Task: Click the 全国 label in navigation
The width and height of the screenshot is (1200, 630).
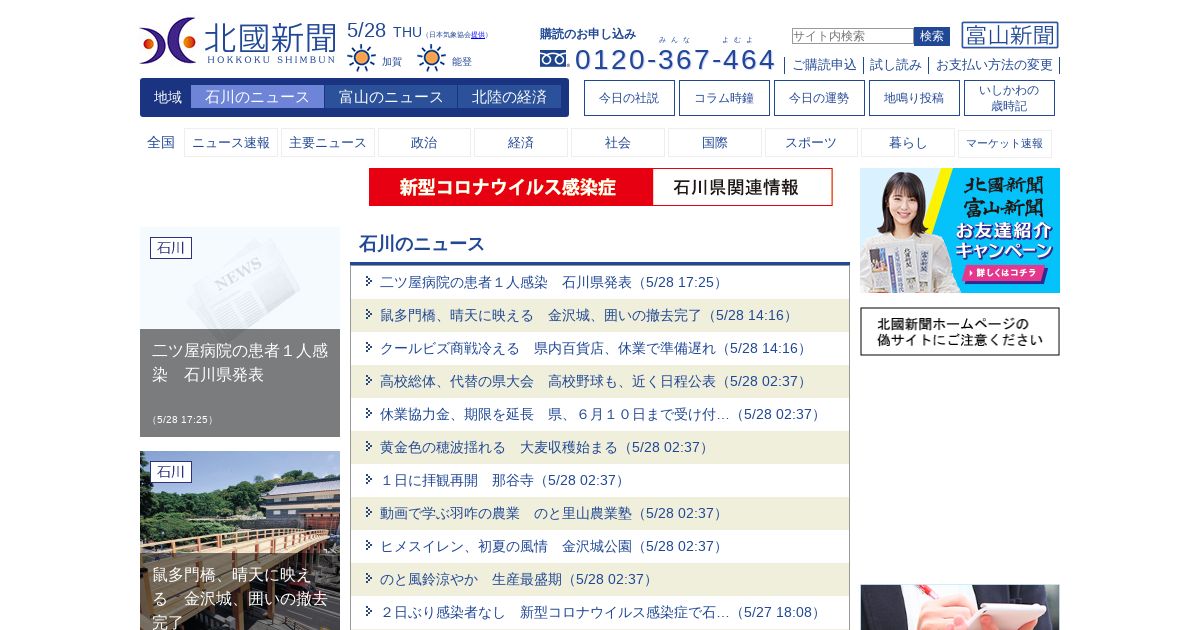Action: pos(161,143)
